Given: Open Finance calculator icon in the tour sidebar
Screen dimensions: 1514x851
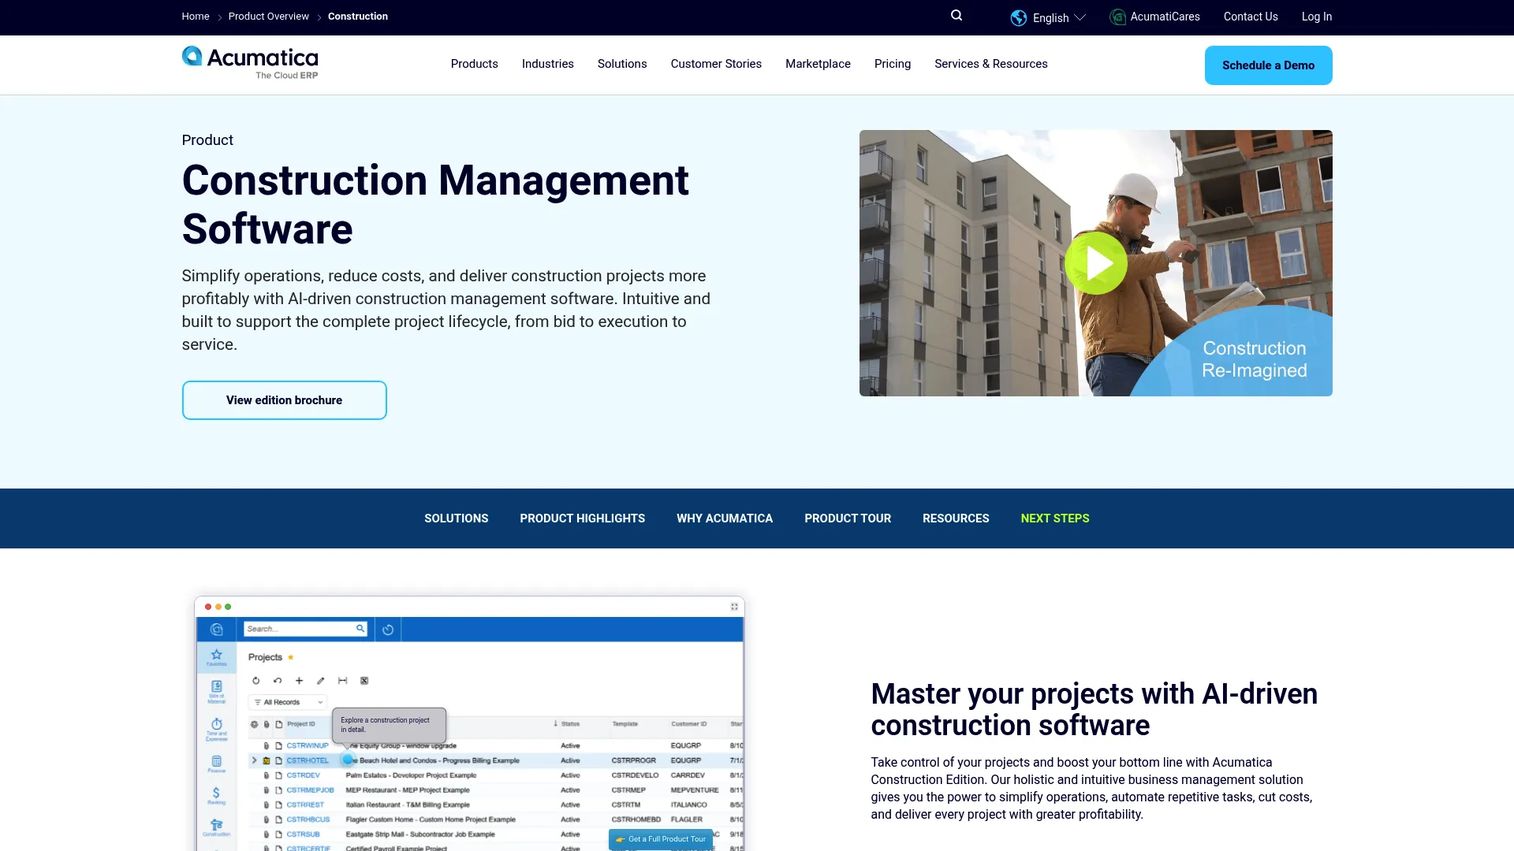Looking at the screenshot, I should pos(216,764).
